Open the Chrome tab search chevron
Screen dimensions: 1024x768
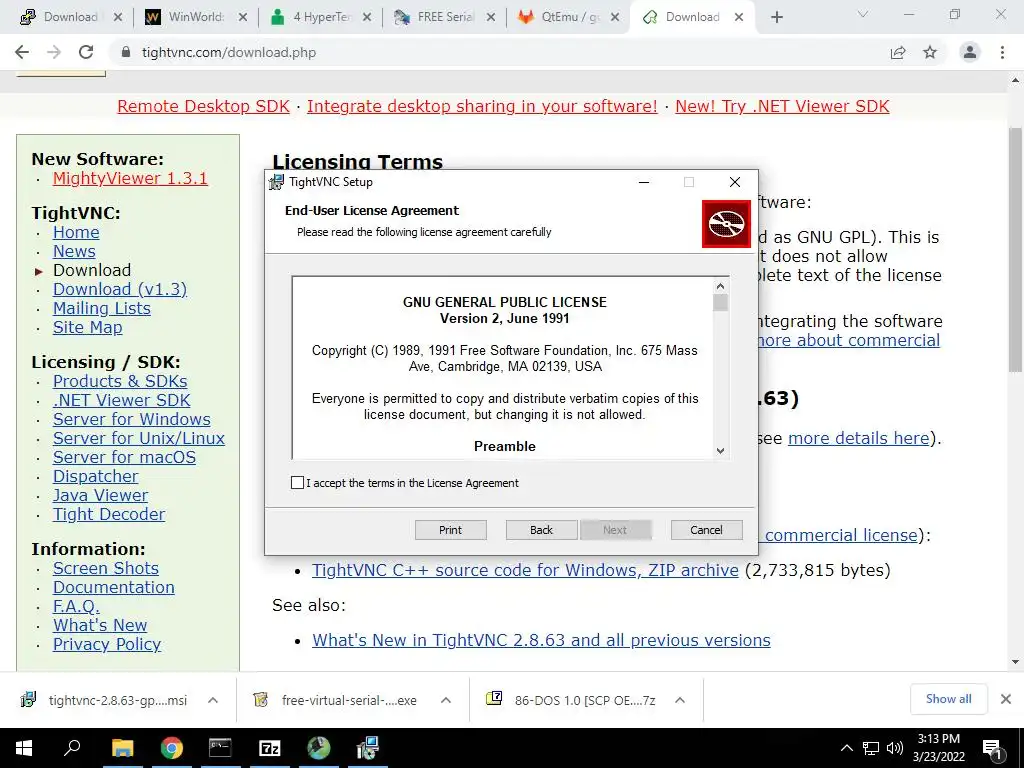(x=863, y=14)
